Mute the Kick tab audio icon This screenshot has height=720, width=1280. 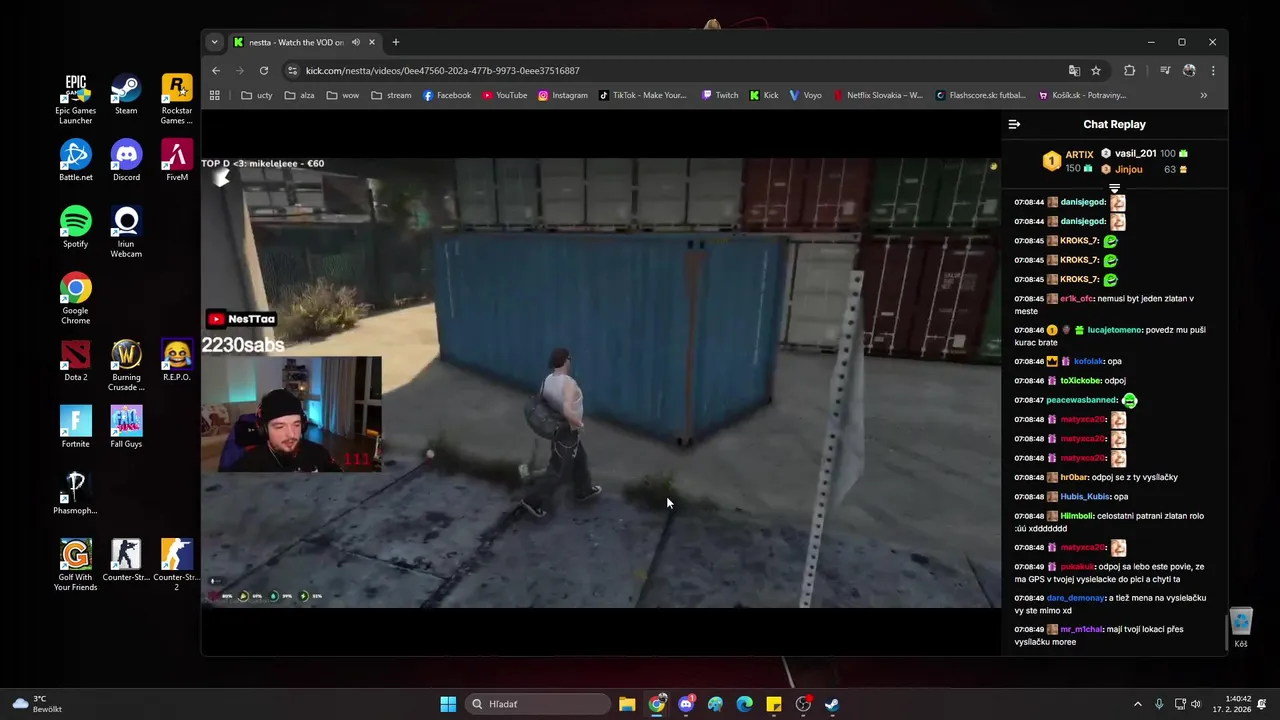click(x=356, y=42)
